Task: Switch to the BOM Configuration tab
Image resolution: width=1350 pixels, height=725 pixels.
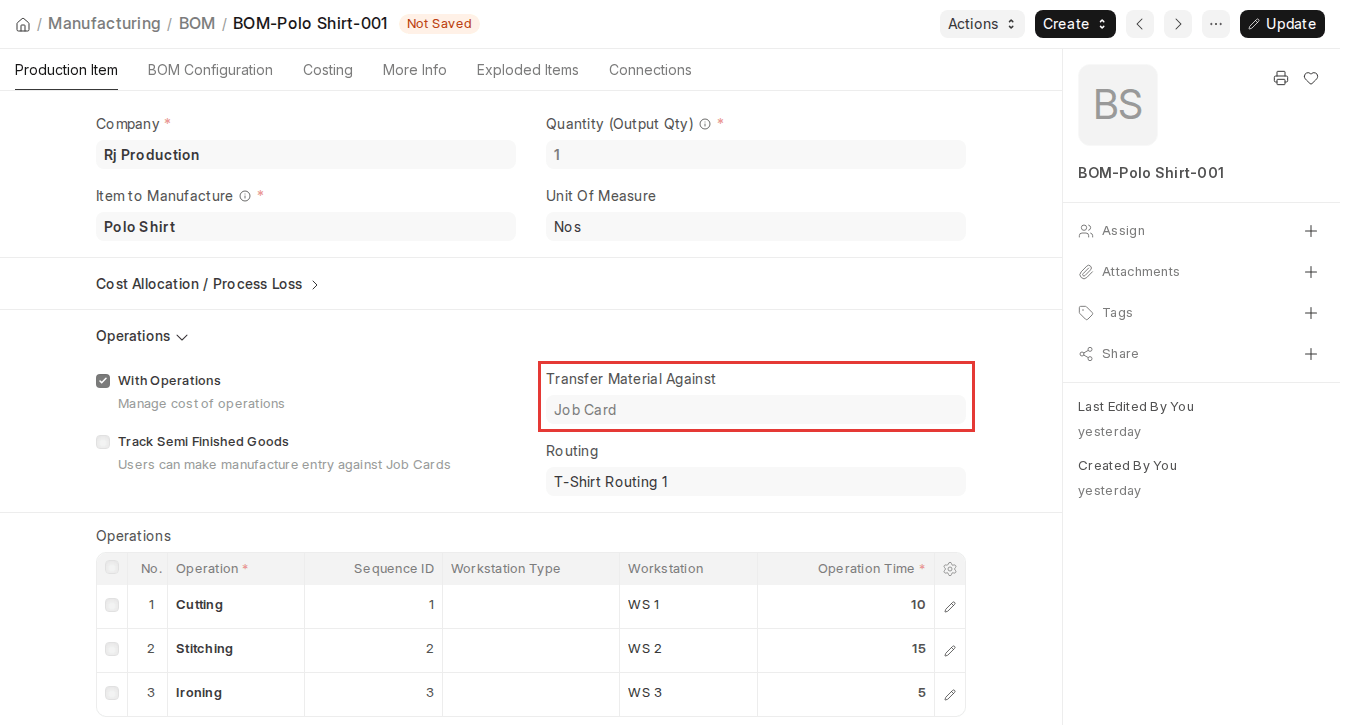Action: tap(210, 70)
